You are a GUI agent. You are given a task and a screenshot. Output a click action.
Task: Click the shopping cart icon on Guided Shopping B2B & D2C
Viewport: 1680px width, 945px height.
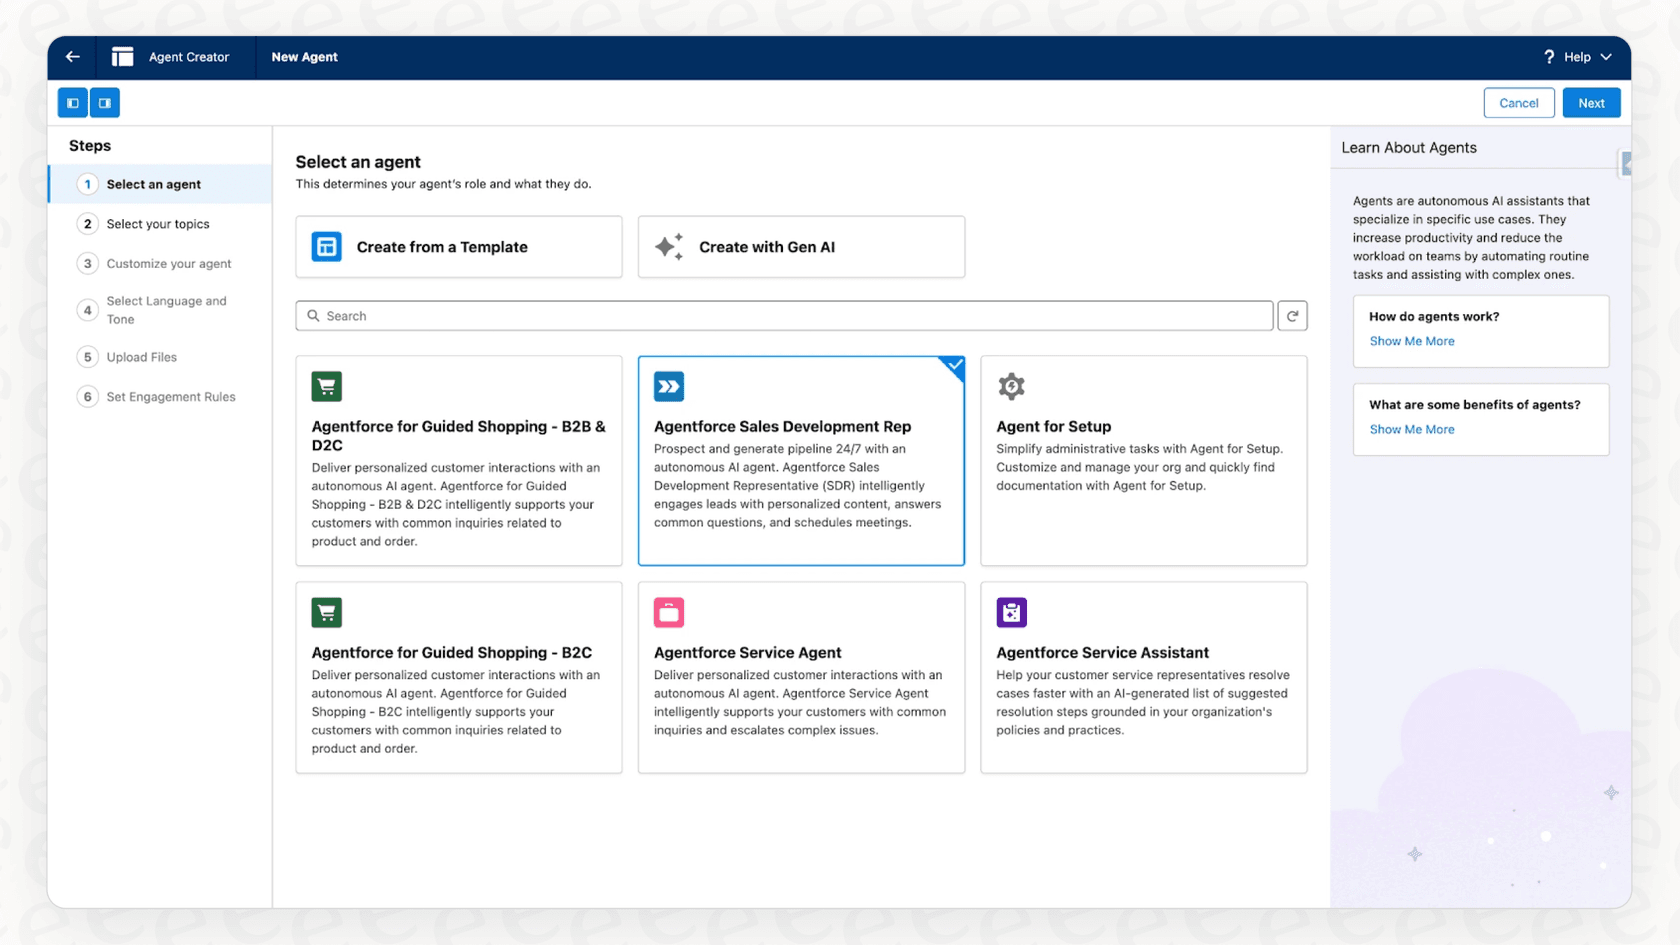coord(326,386)
